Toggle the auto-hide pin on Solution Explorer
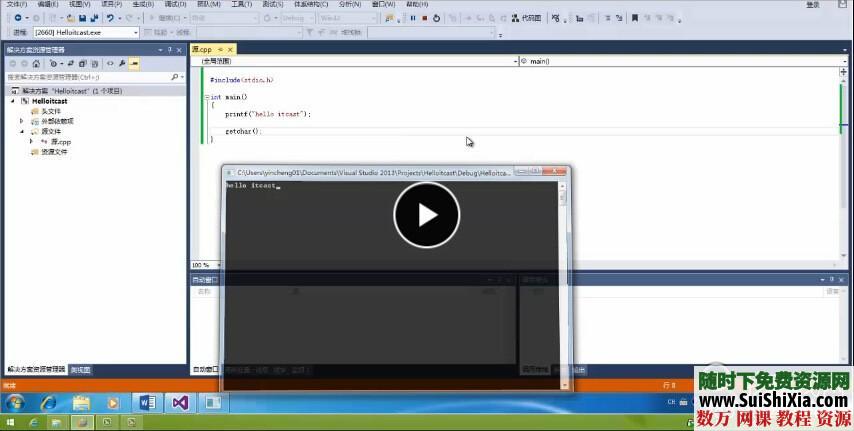Viewport: 854px width, 431px height. [169, 49]
